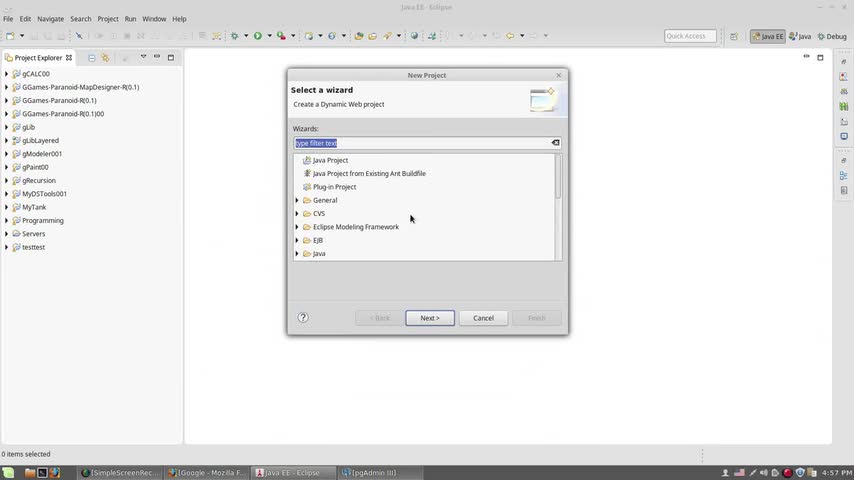Viewport: 854px width, 480px height.
Task: Click the globe web browser toolbar icon
Action: point(414,36)
